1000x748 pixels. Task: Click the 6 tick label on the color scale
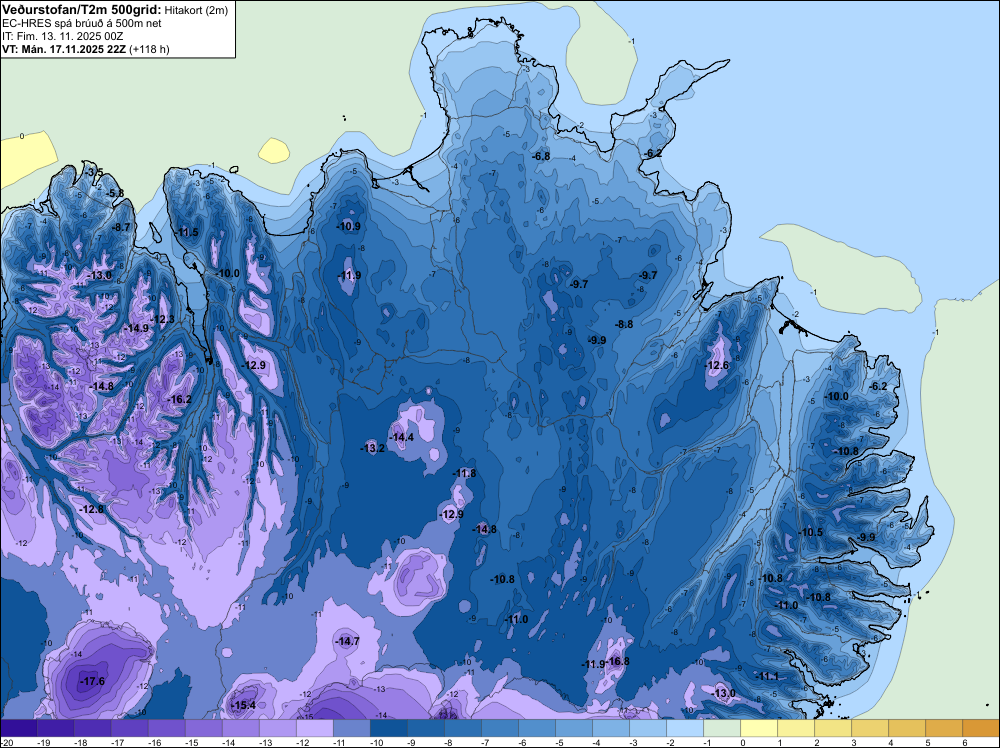coord(964,743)
